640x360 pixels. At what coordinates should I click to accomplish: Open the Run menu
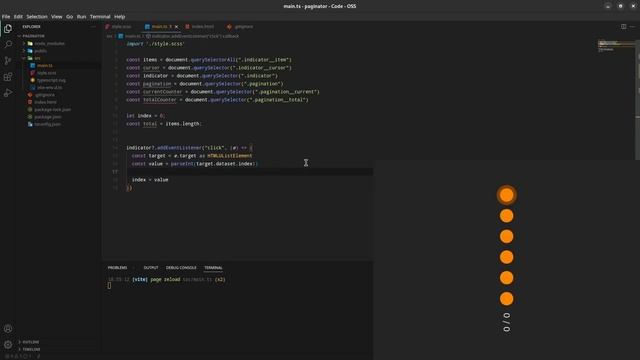tap(82, 17)
